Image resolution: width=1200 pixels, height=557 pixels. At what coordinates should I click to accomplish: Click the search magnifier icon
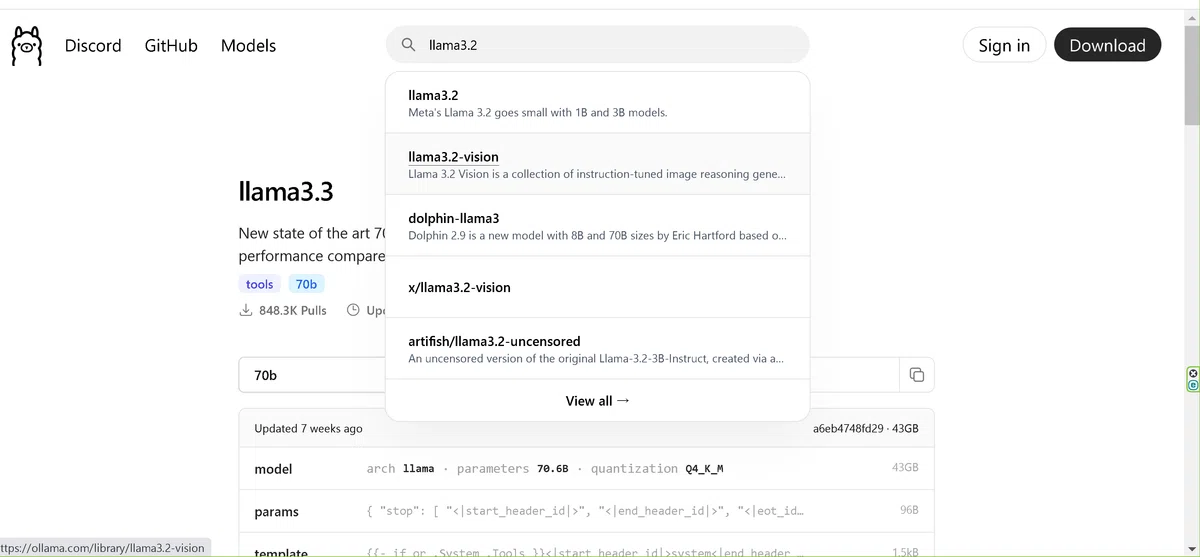[x=408, y=45]
